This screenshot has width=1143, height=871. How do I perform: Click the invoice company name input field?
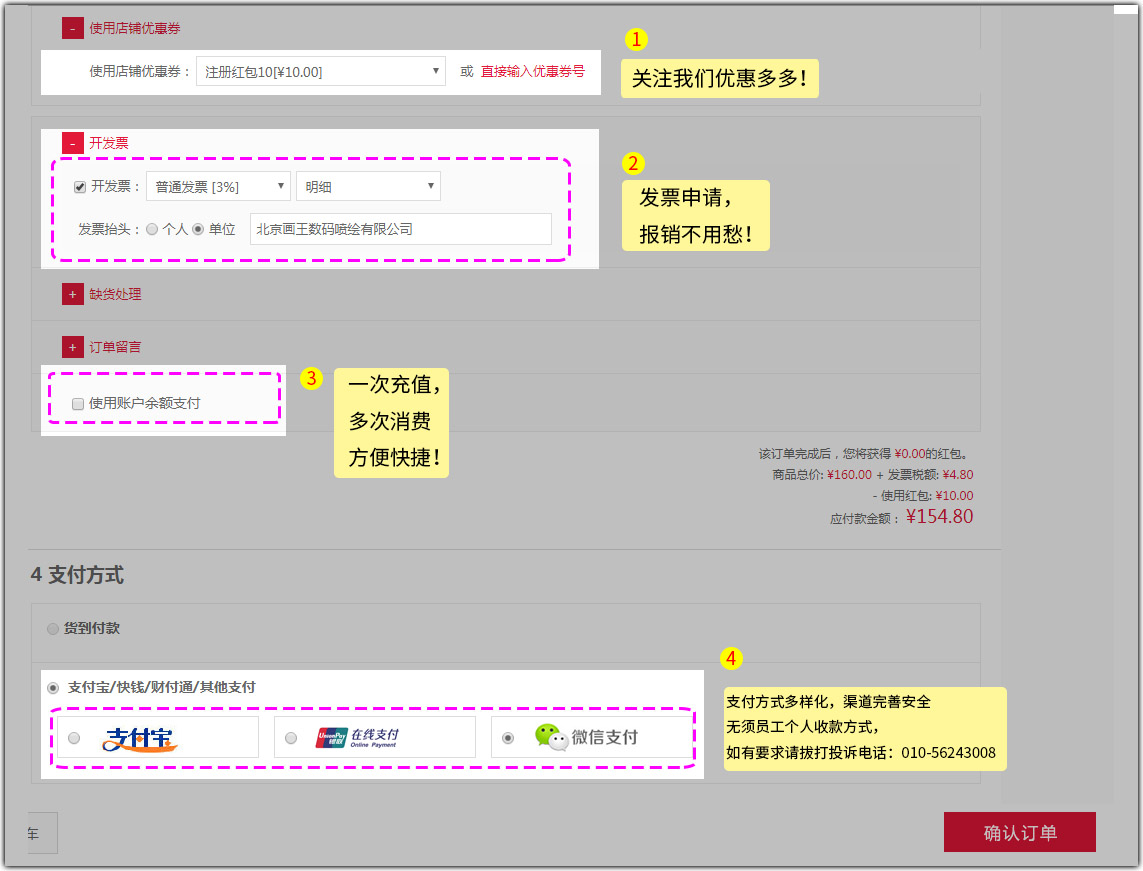[x=400, y=229]
